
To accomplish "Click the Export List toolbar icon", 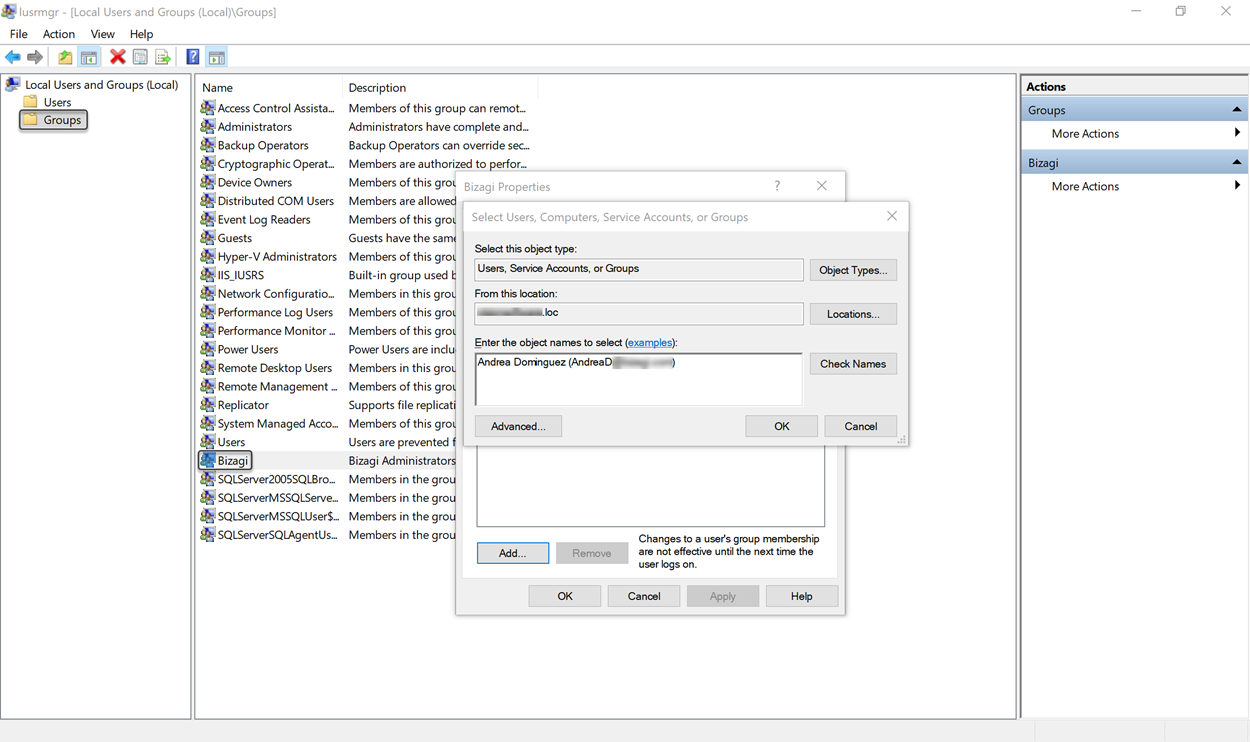I will (x=162, y=57).
